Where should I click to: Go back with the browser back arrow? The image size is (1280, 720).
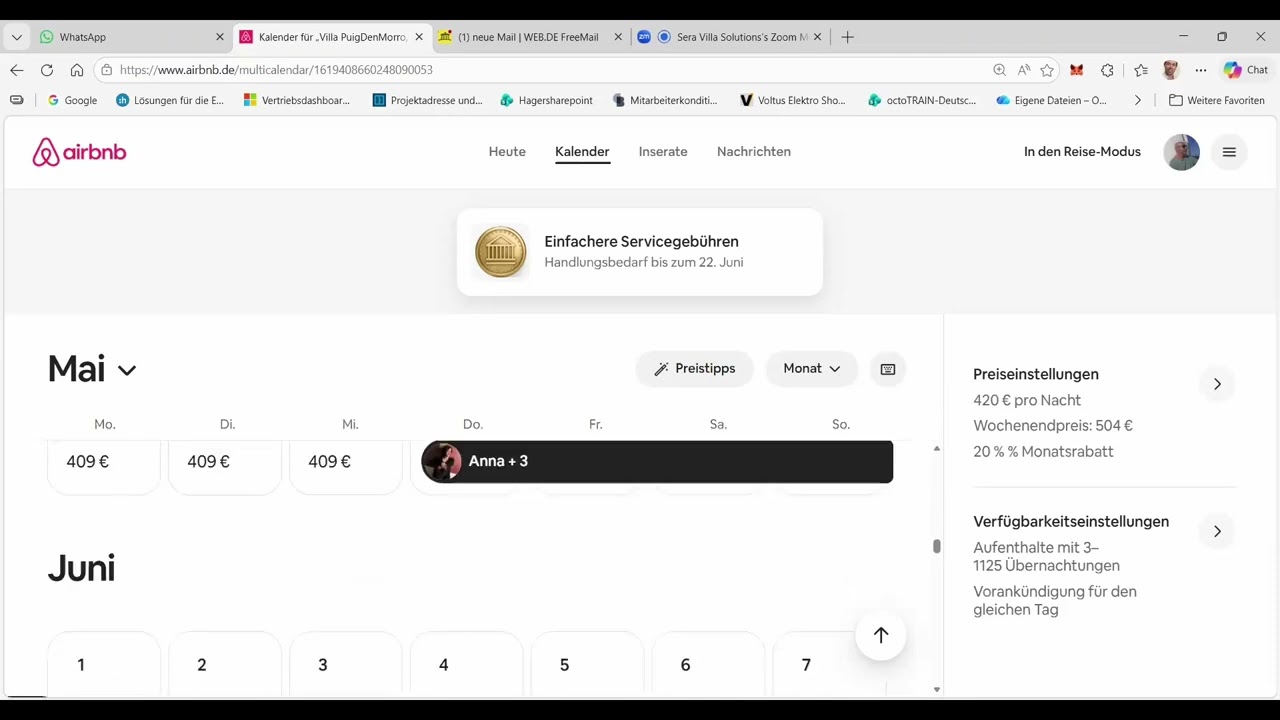click(x=17, y=70)
